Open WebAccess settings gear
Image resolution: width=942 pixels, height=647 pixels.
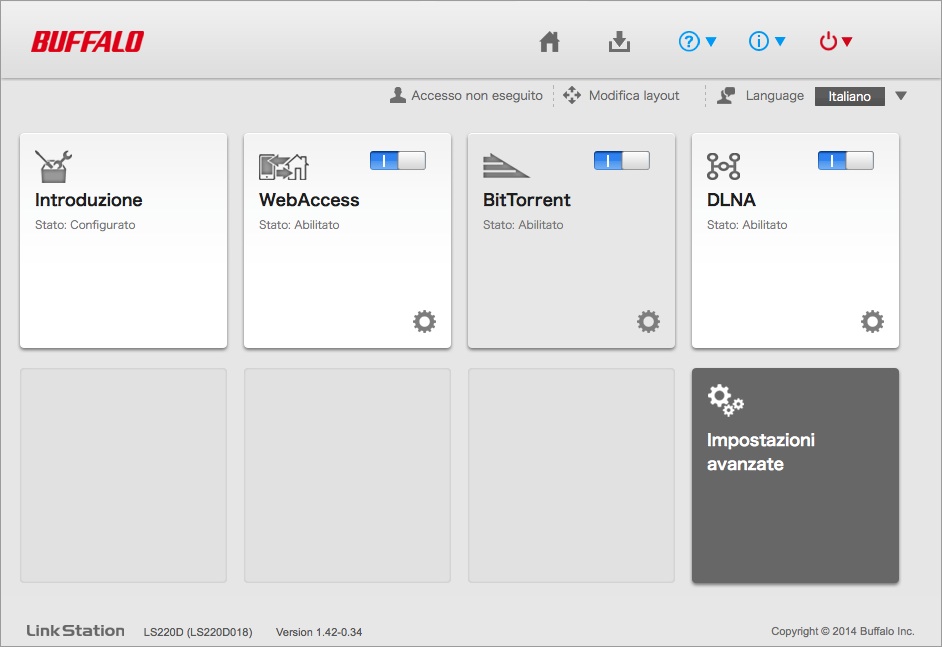pos(424,321)
